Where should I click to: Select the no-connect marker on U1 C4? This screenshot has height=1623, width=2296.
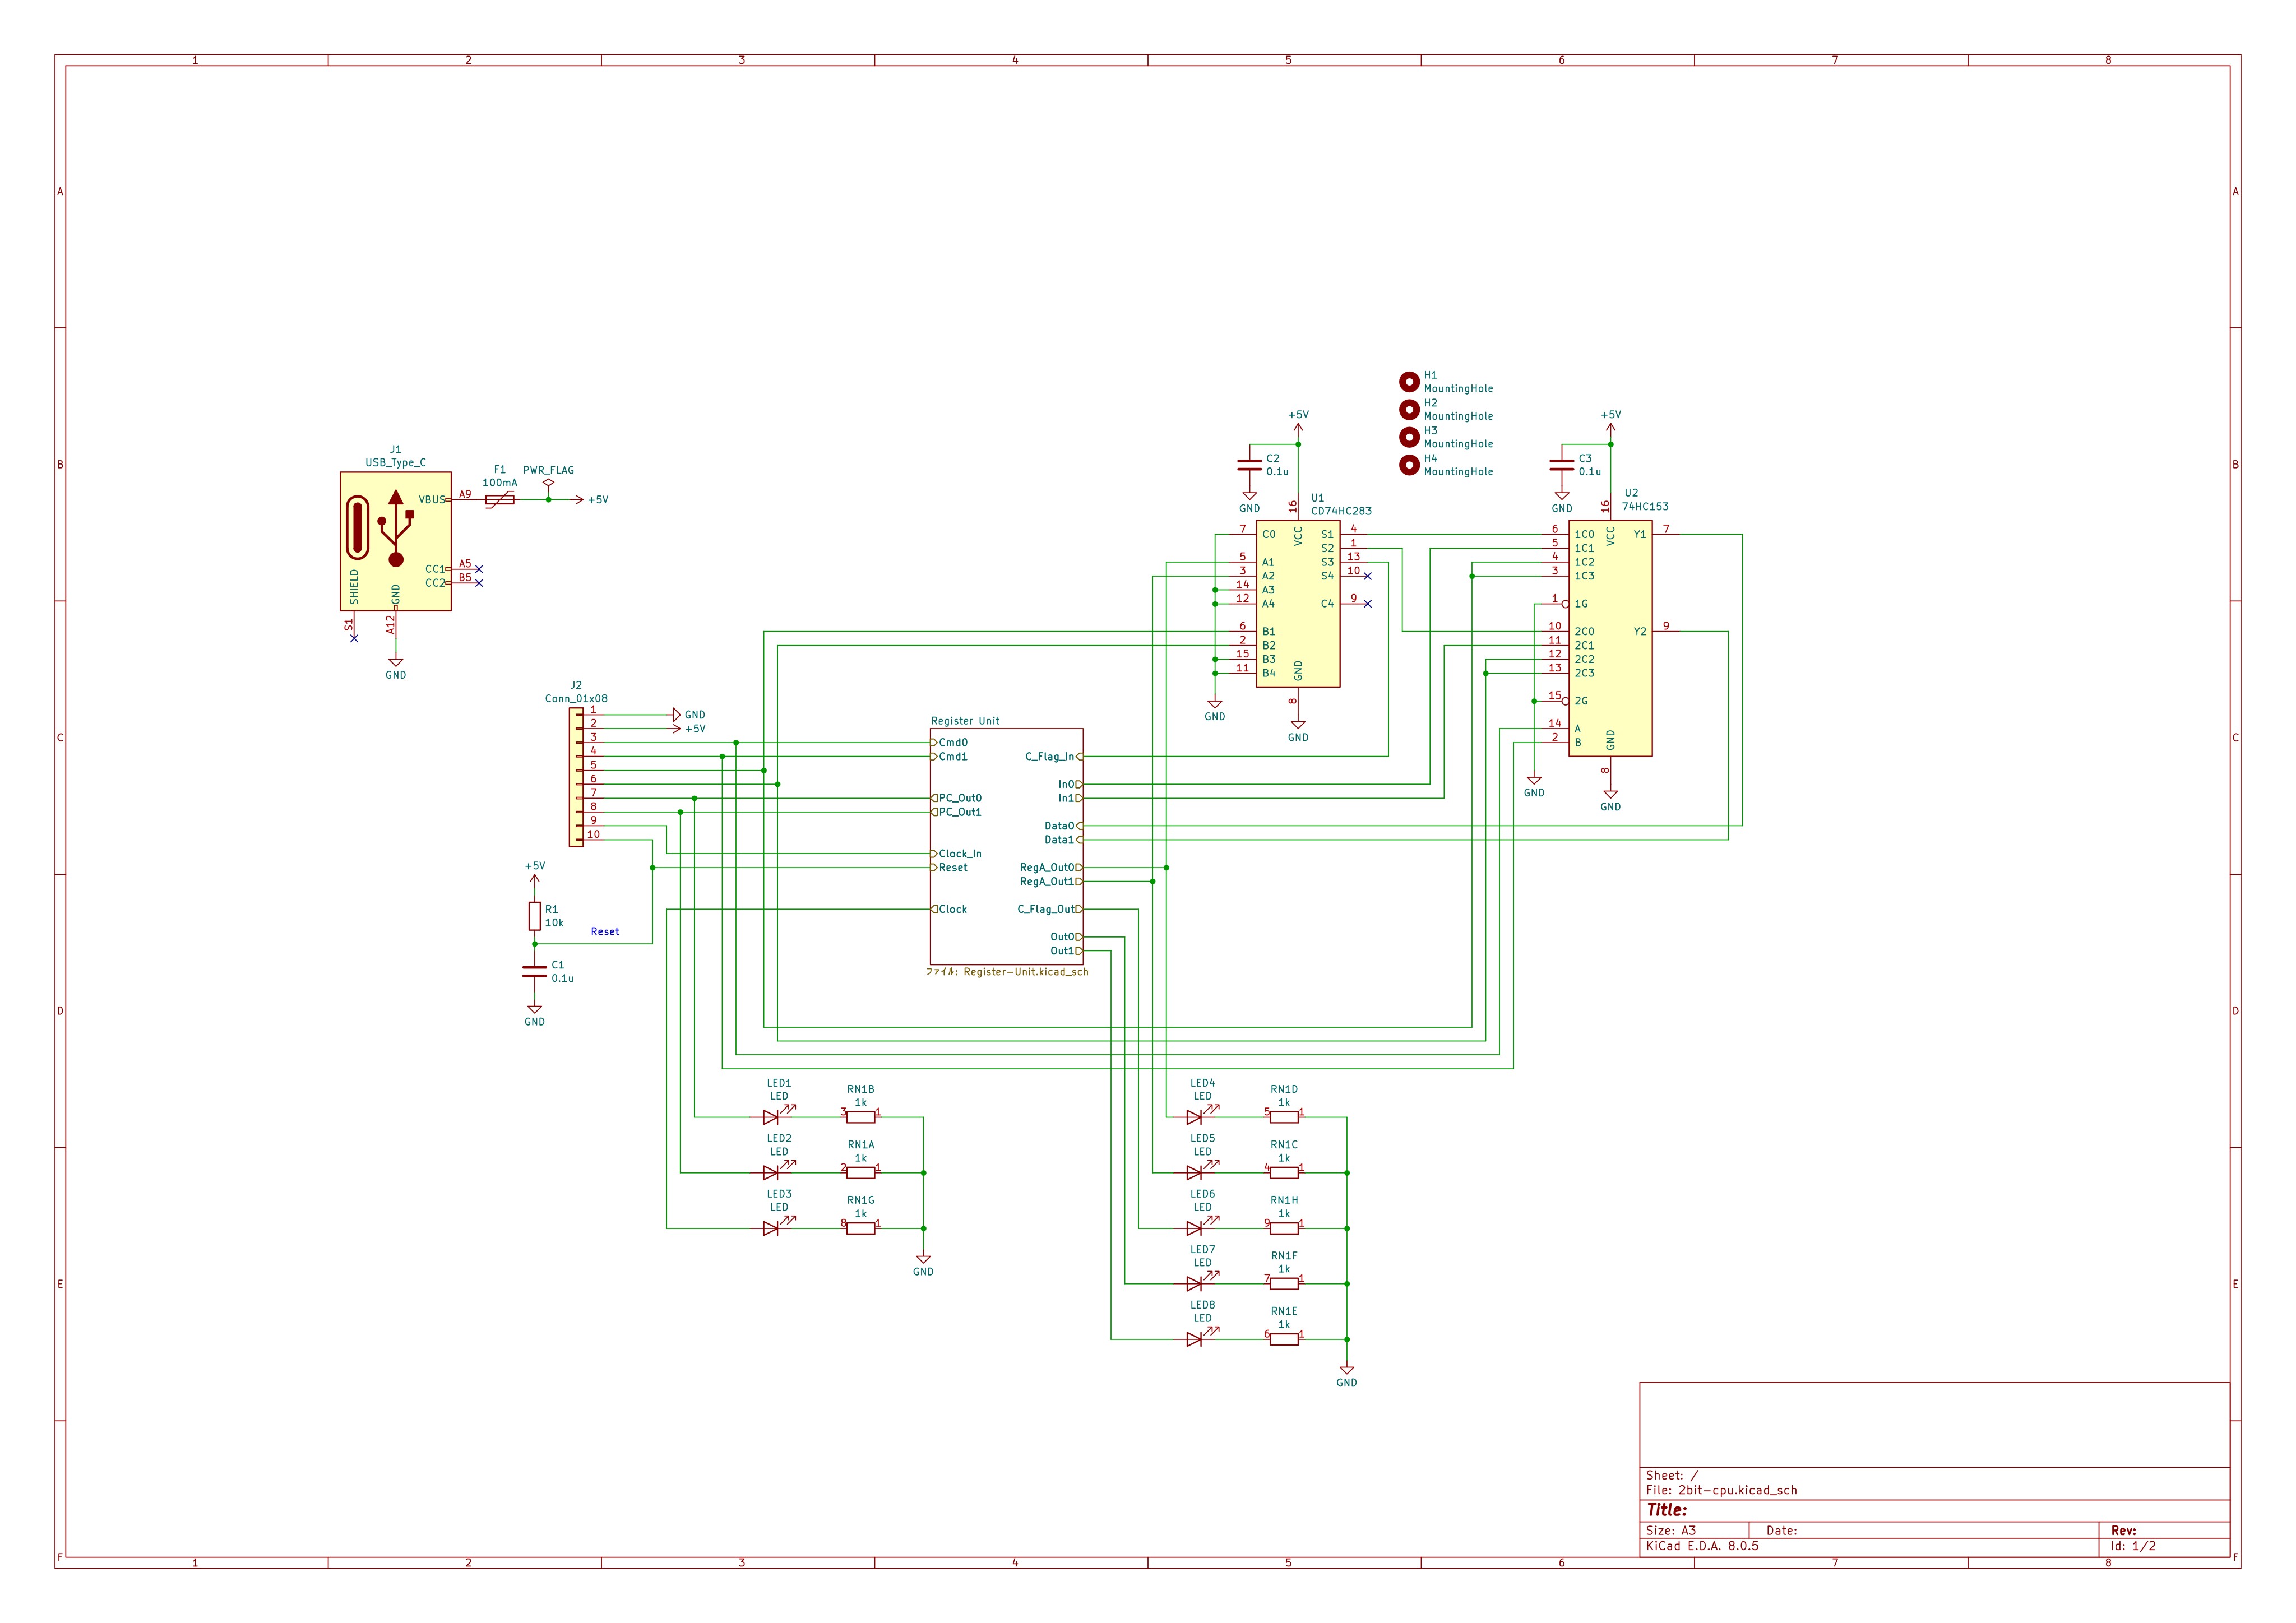coord(1368,604)
